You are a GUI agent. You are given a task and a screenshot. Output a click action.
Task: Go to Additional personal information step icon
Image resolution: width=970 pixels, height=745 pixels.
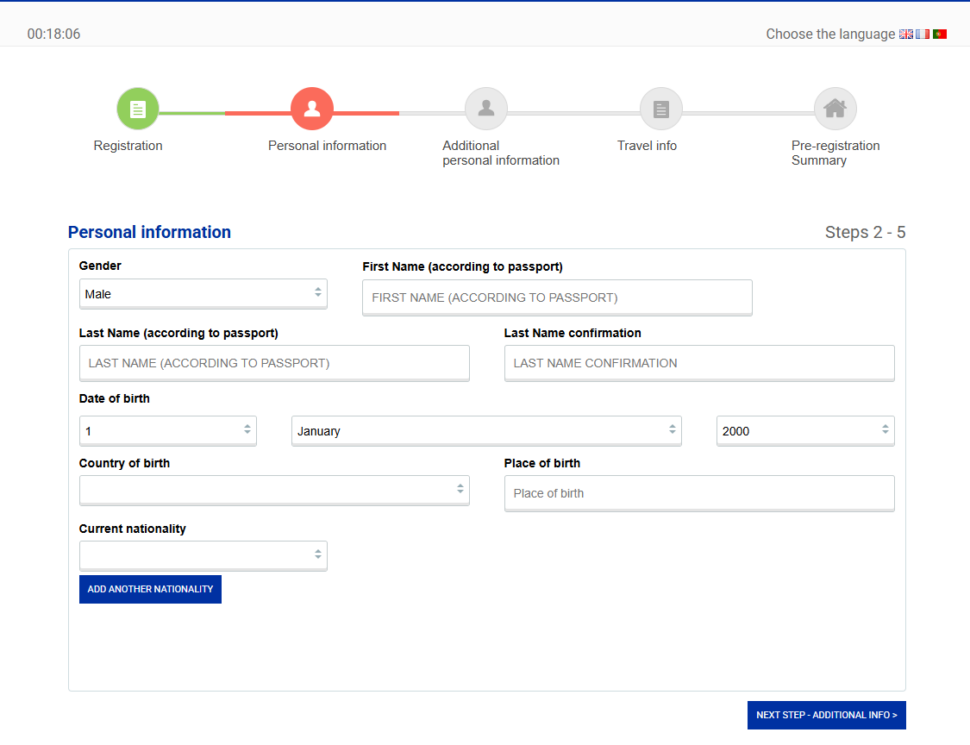pyautogui.click(x=486, y=109)
